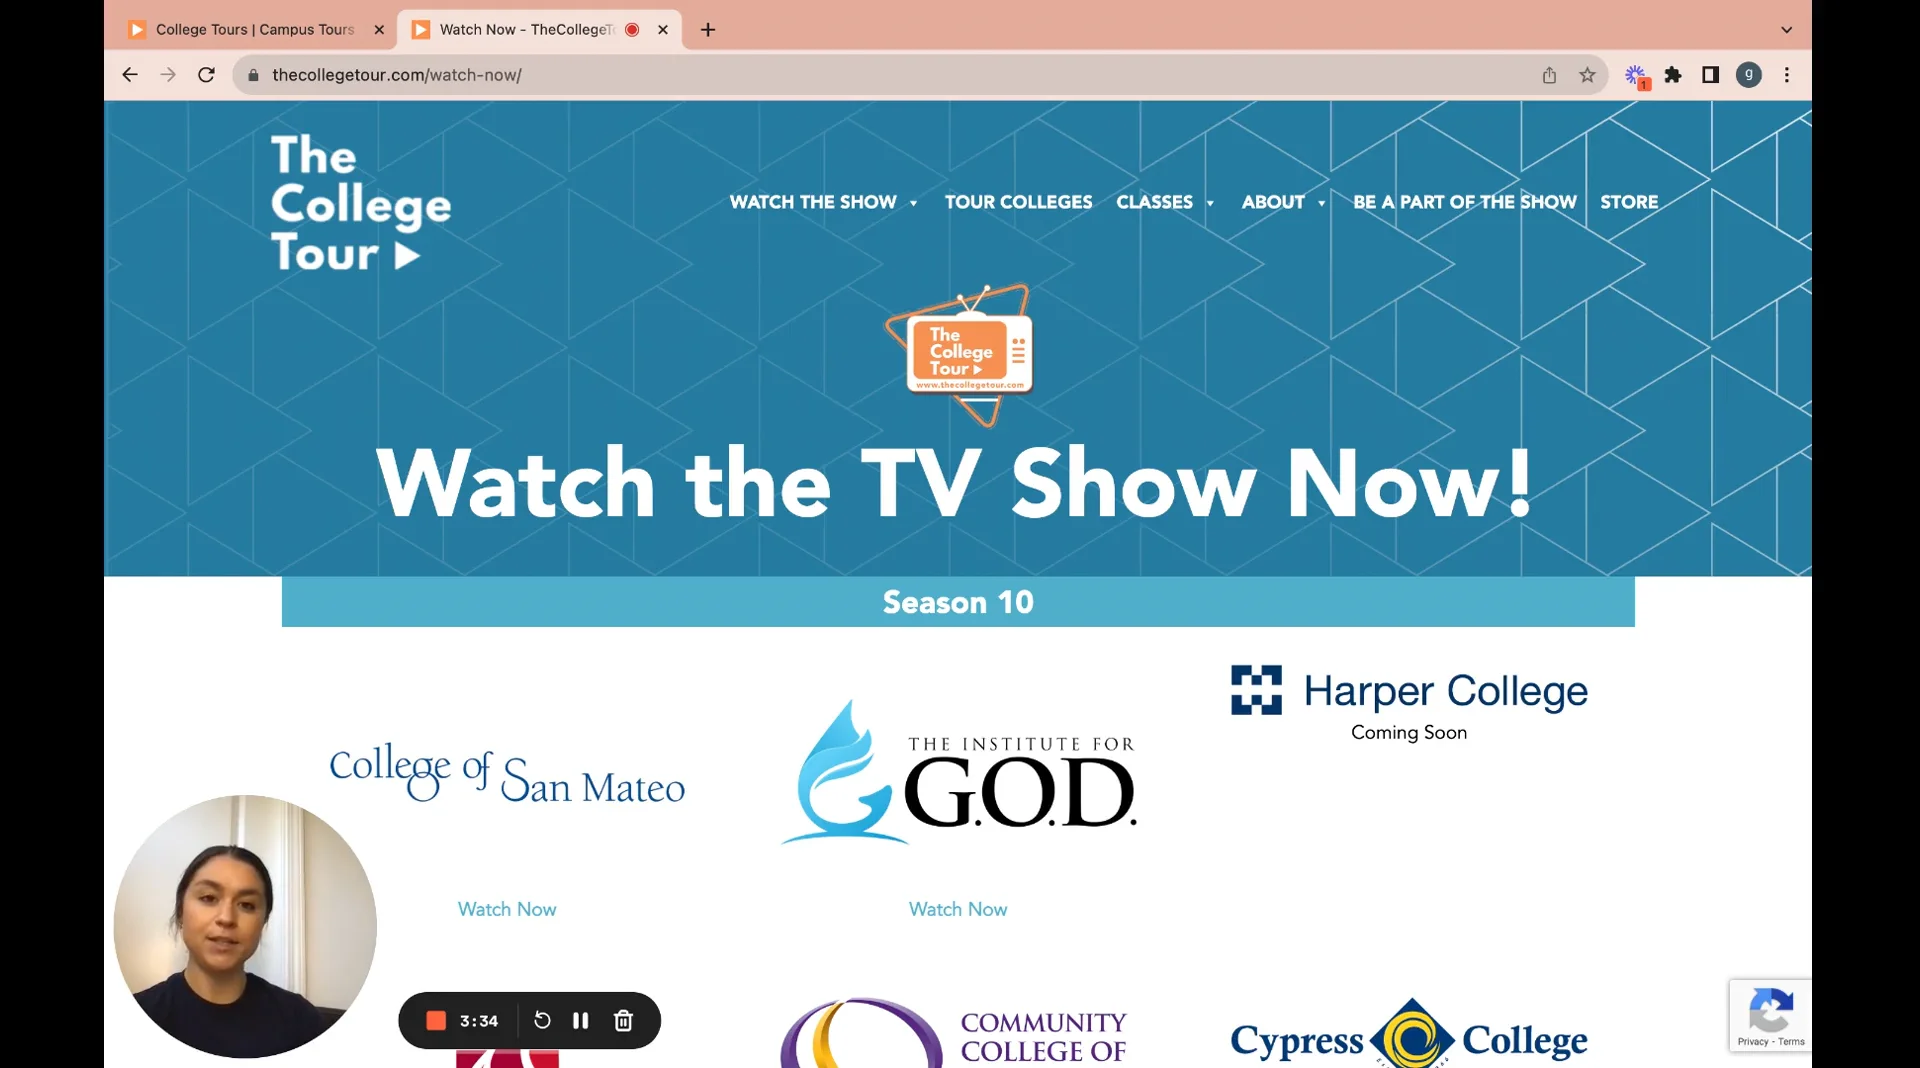Go back to the previous page
Screen dimensions: 1920x1068
point(130,75)
